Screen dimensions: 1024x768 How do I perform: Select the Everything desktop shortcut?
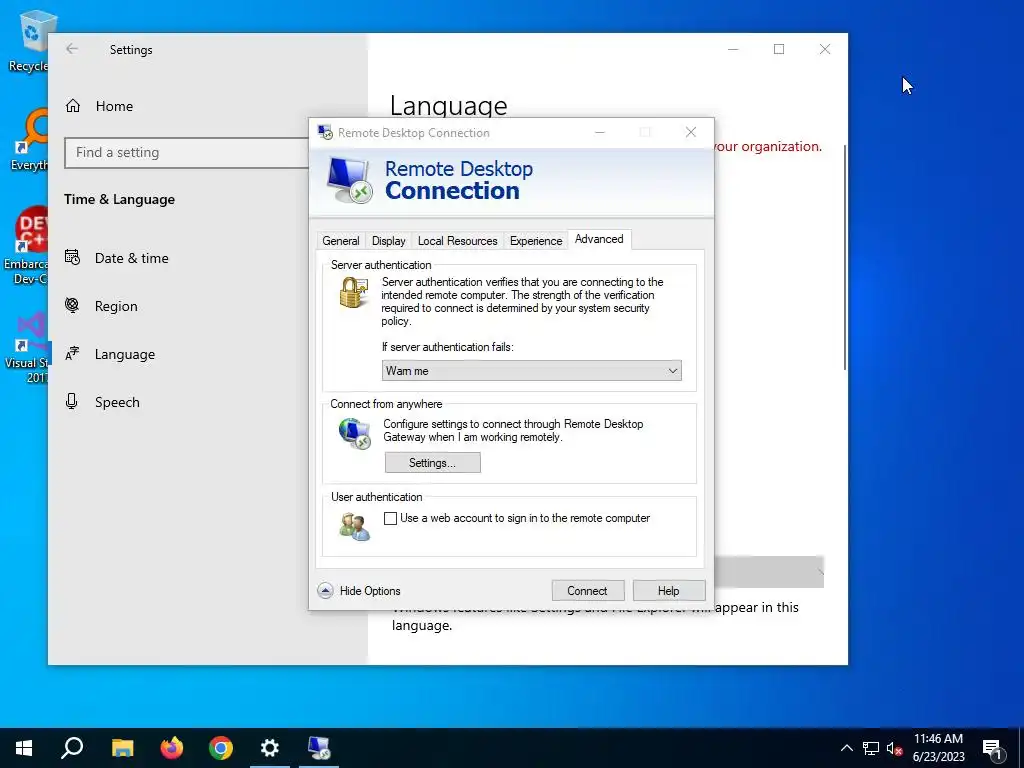(x=28, y=140)
